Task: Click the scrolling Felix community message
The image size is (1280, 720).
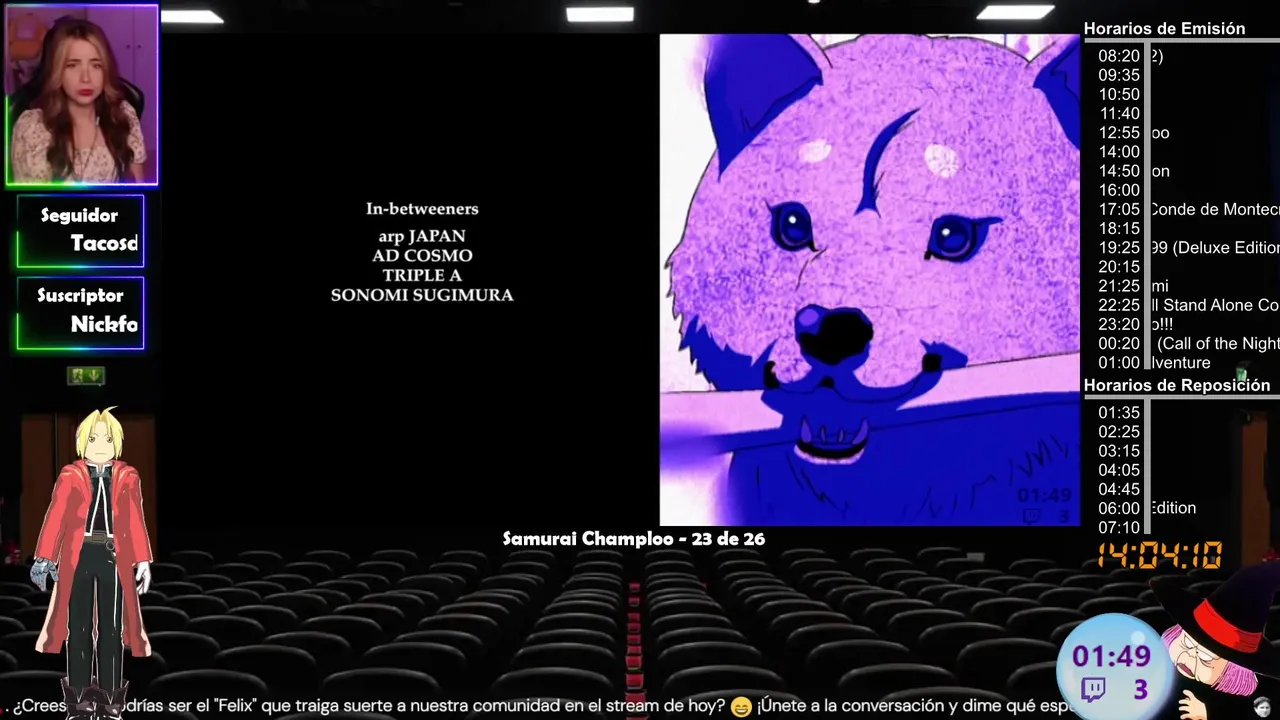Action: (x=540, y=706)
